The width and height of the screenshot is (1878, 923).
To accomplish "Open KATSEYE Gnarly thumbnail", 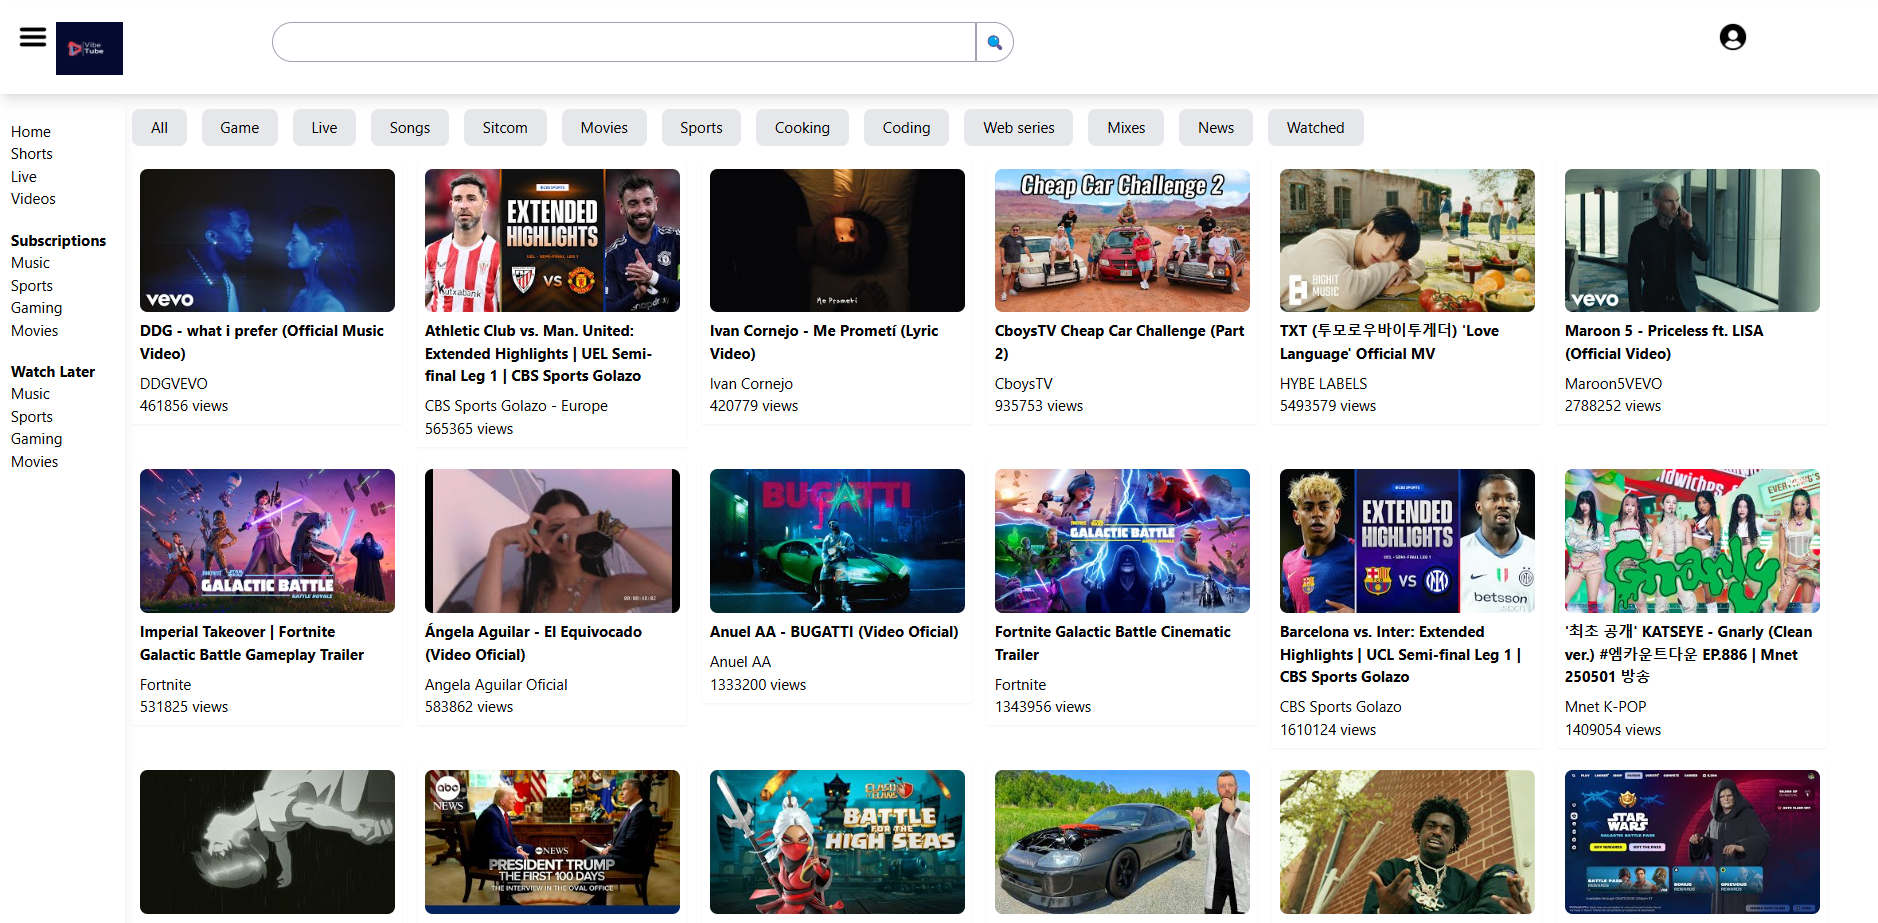I will coord(1692,541).
